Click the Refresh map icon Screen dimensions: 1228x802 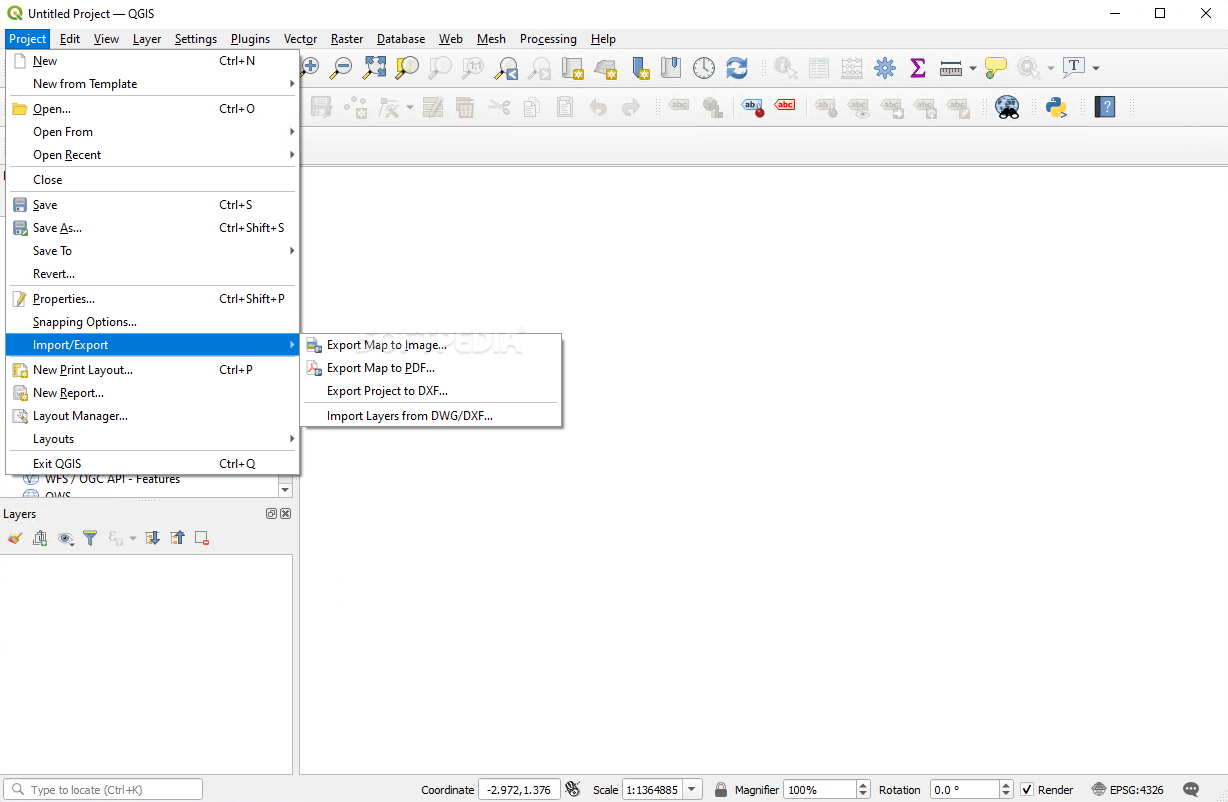click(x=737, y=68)
